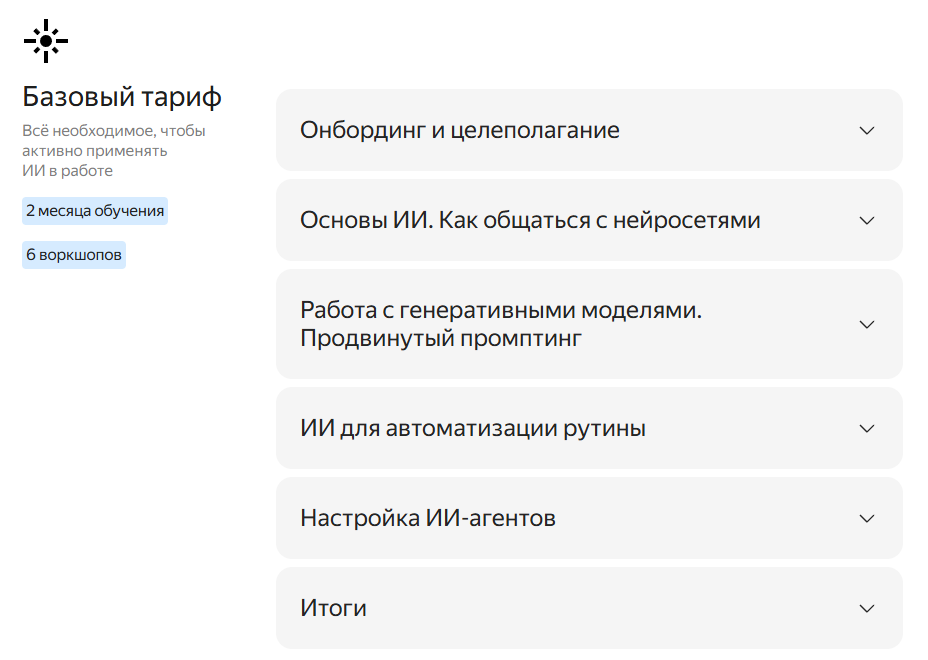Open the Онбординг и целеполагание title
This screenshot has width=928, height=660.
click(x=460, y=130)
